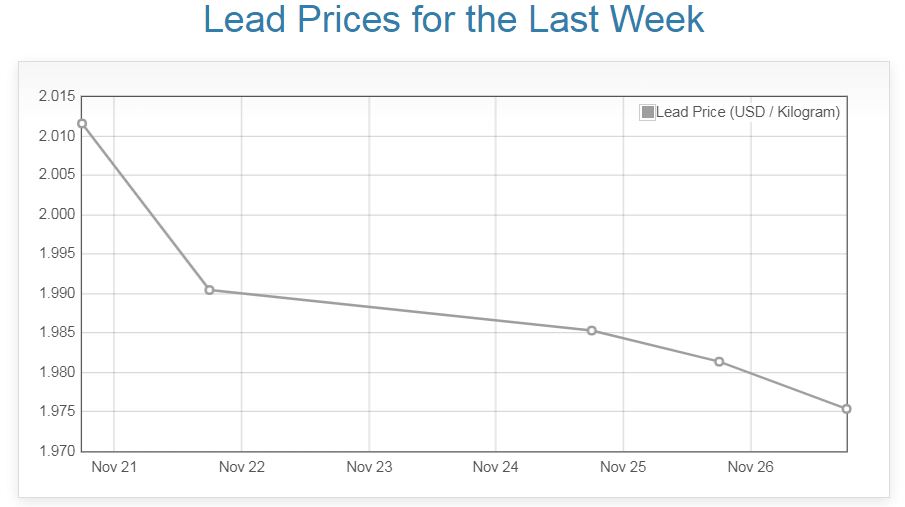
Task: Select the first data point near 2.012
Action: tap(82, 124)
